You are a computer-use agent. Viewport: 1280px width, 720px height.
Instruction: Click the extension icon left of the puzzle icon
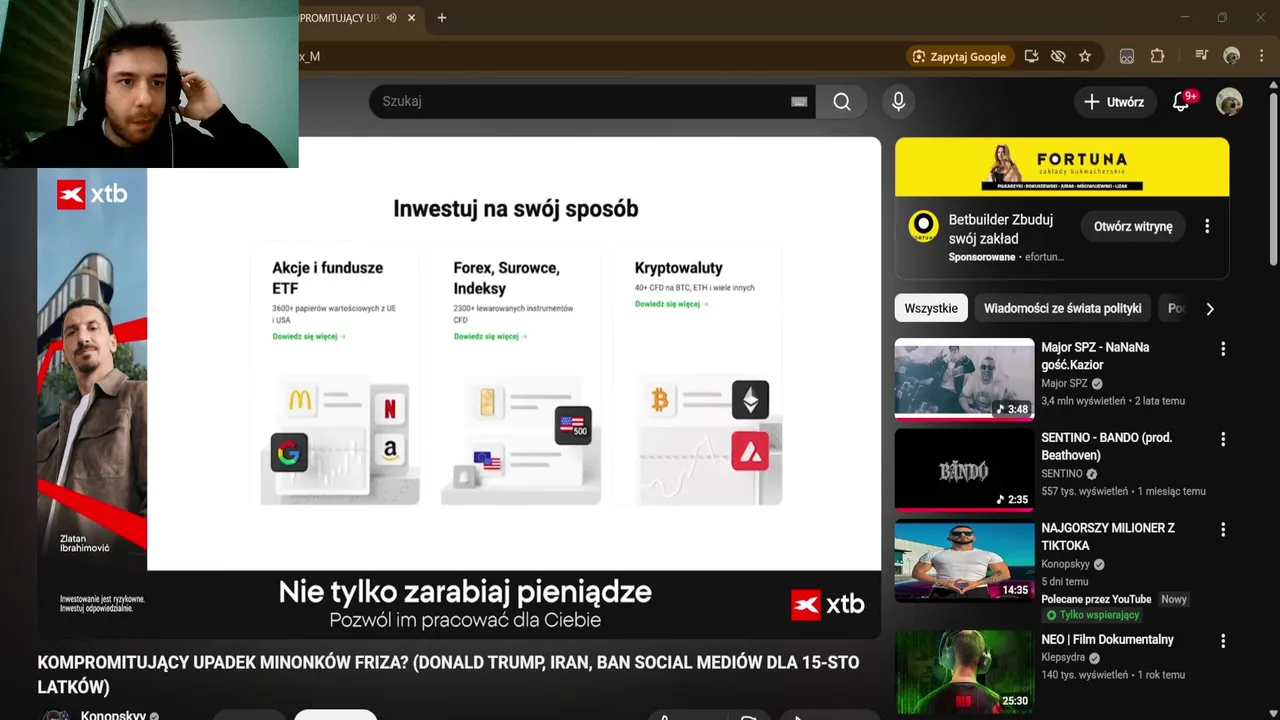pyautogui.click(x=1127, y=57)
